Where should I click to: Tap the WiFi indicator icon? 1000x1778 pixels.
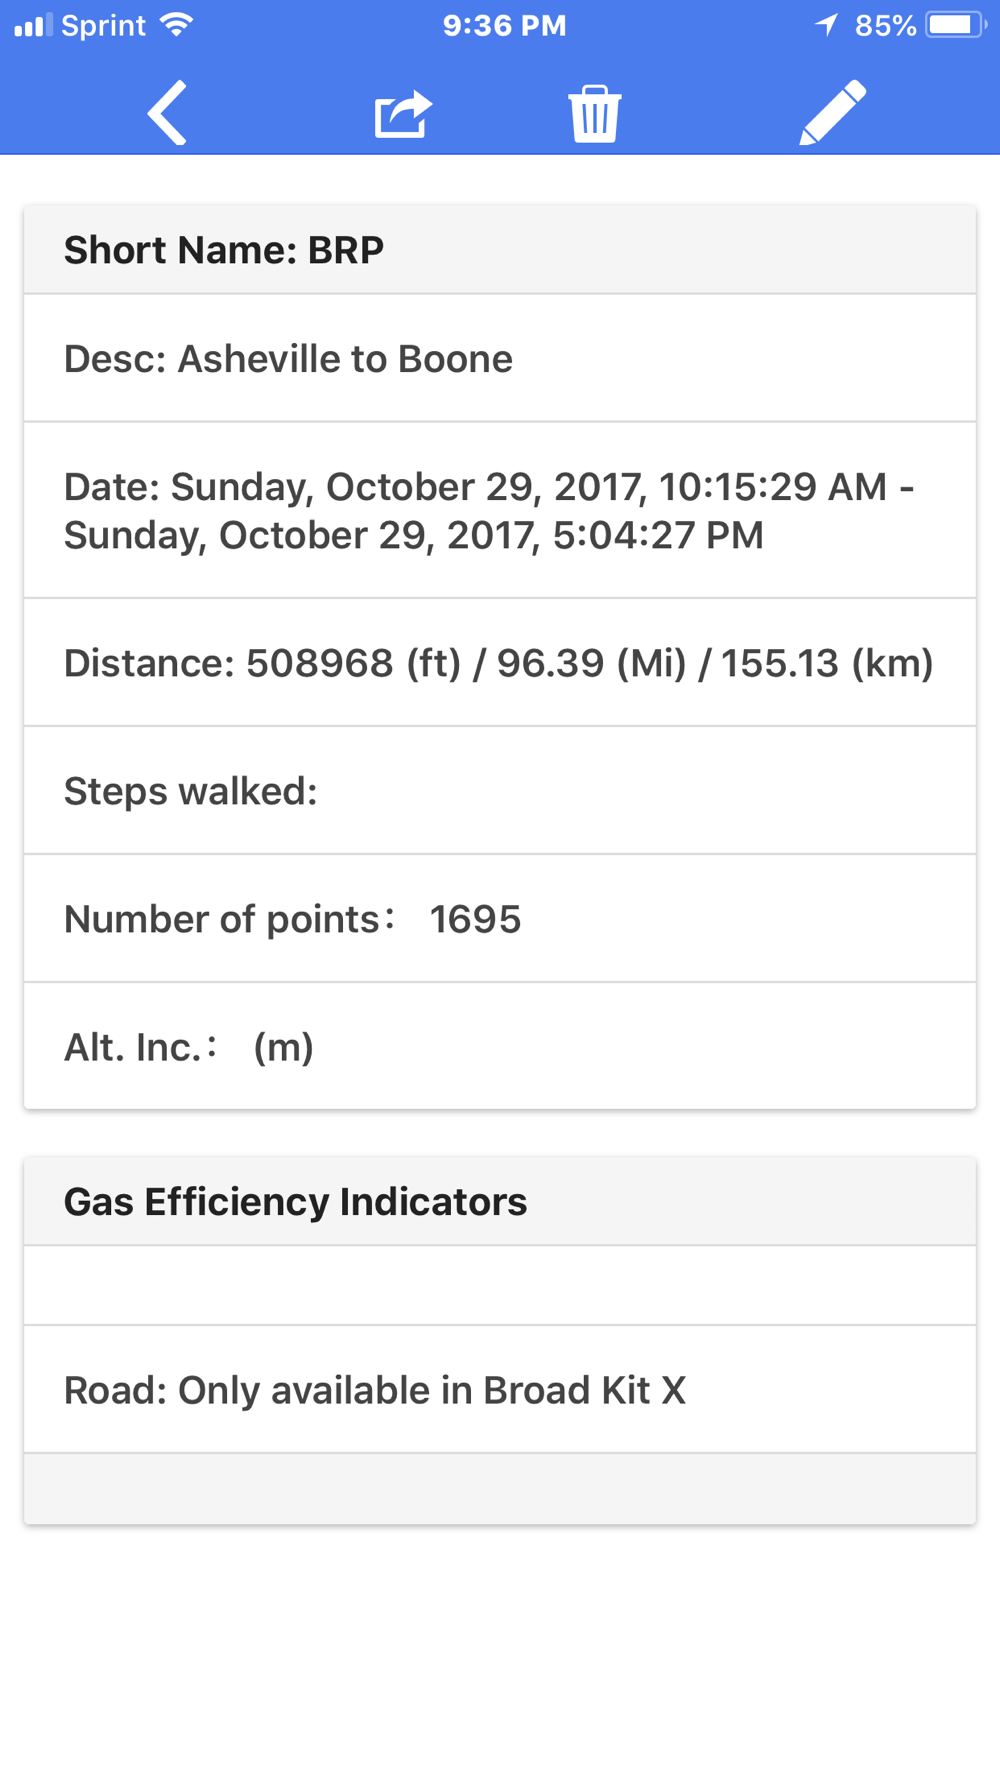(177, 25)
